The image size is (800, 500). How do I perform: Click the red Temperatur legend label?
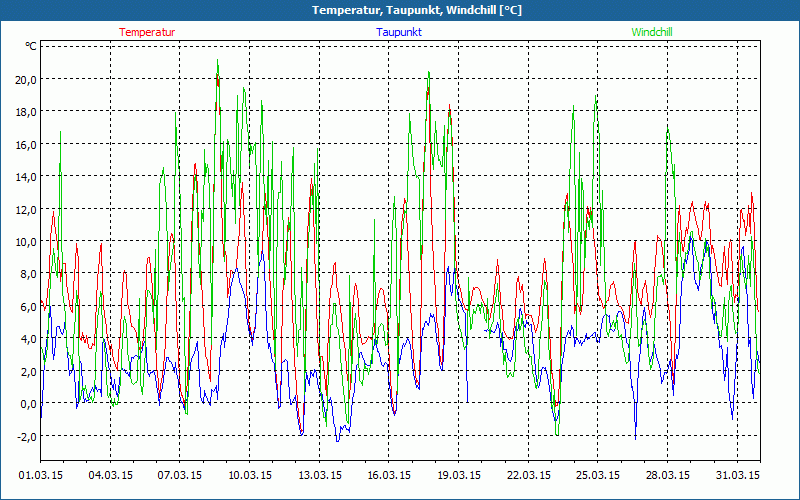(x=147, y=32)
